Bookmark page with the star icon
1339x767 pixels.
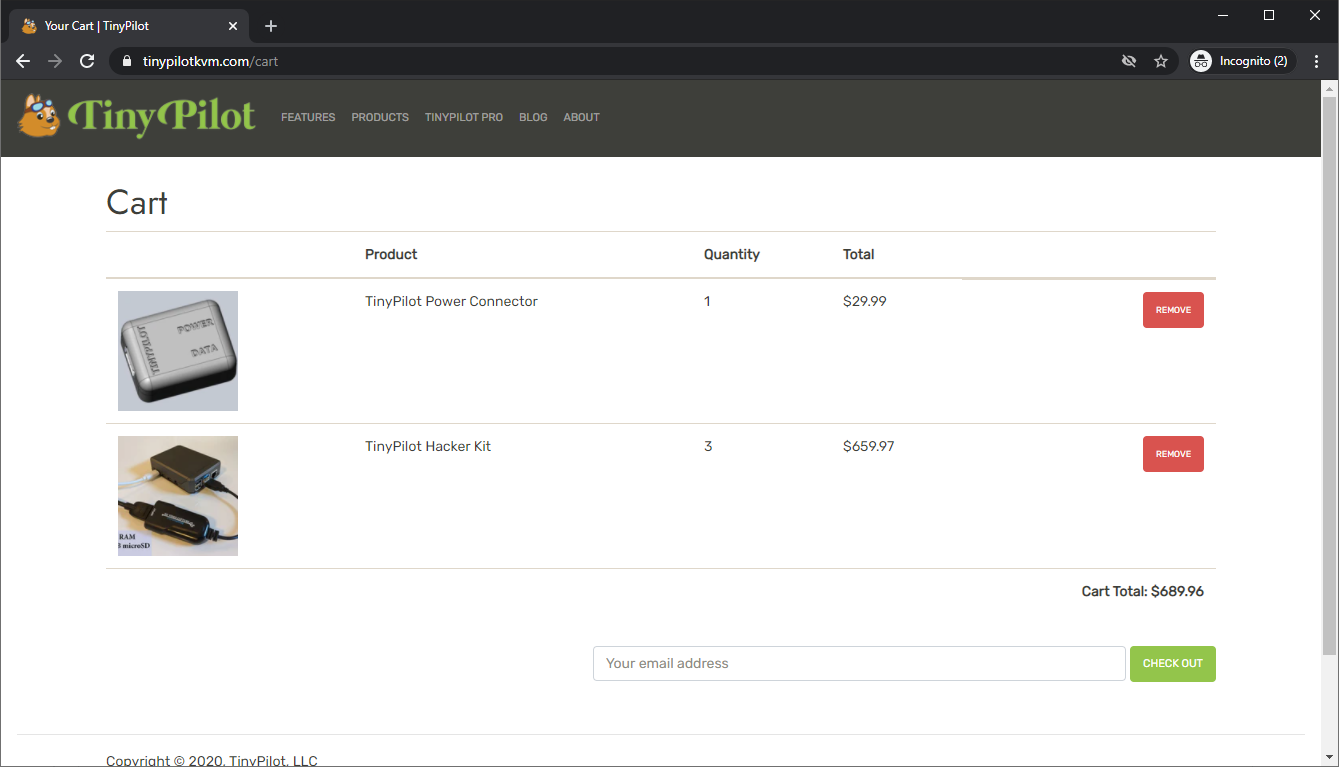pos(1161,61)
